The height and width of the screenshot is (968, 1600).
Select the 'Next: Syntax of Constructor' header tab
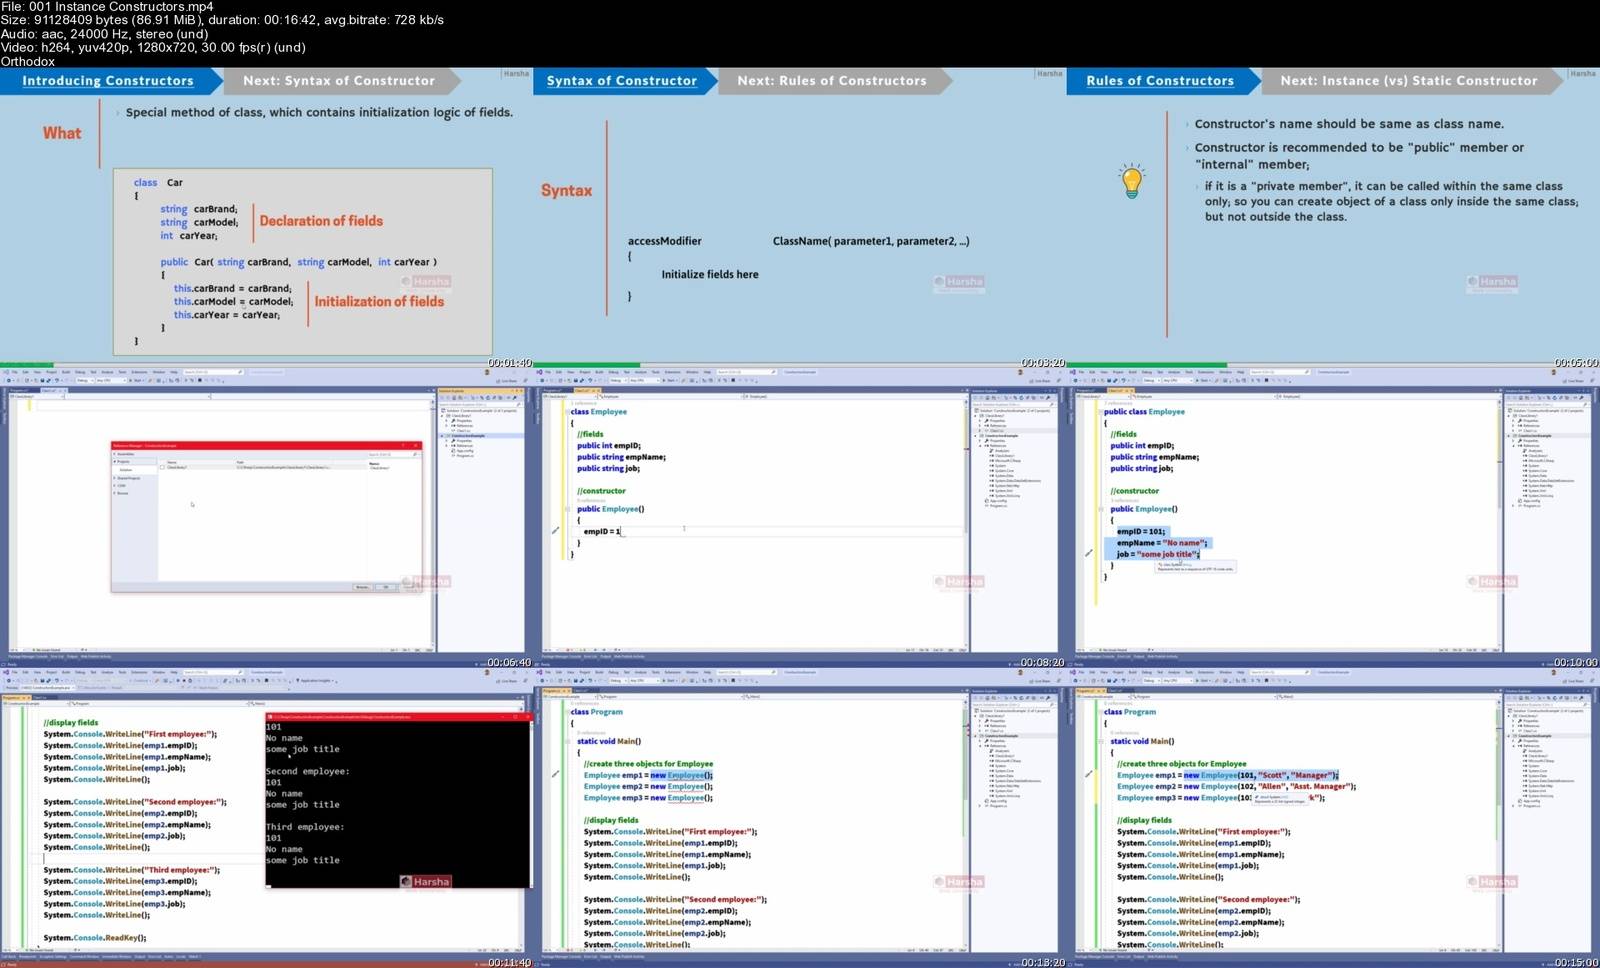pos(339,81)
